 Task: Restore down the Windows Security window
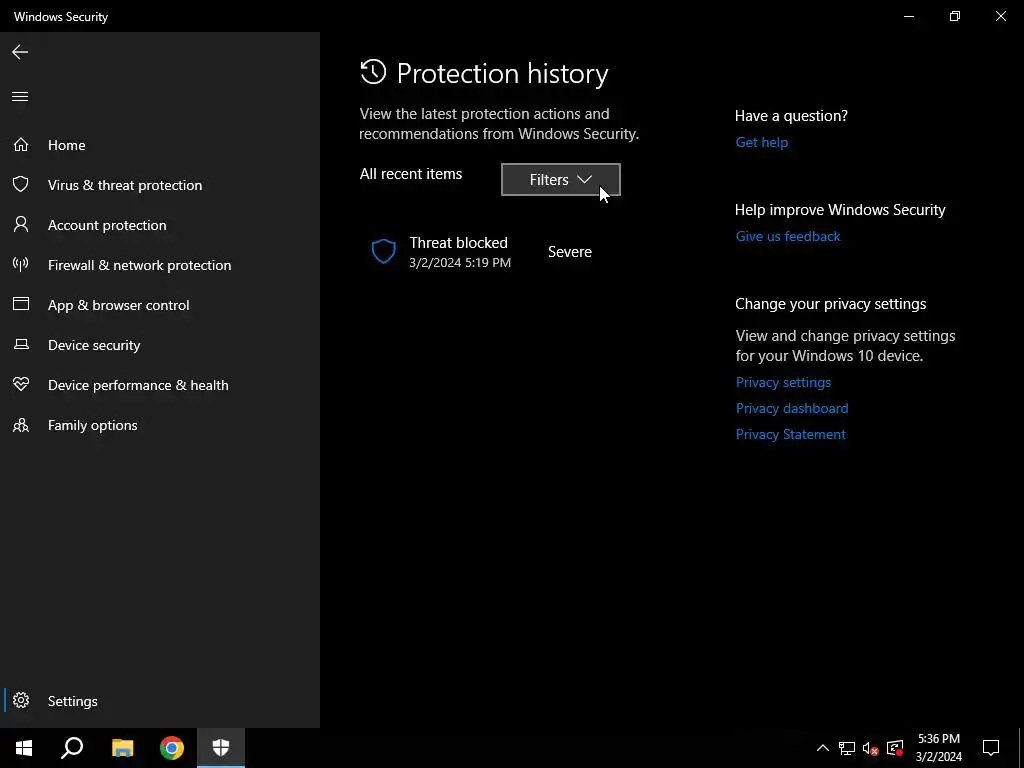(955, 16)
